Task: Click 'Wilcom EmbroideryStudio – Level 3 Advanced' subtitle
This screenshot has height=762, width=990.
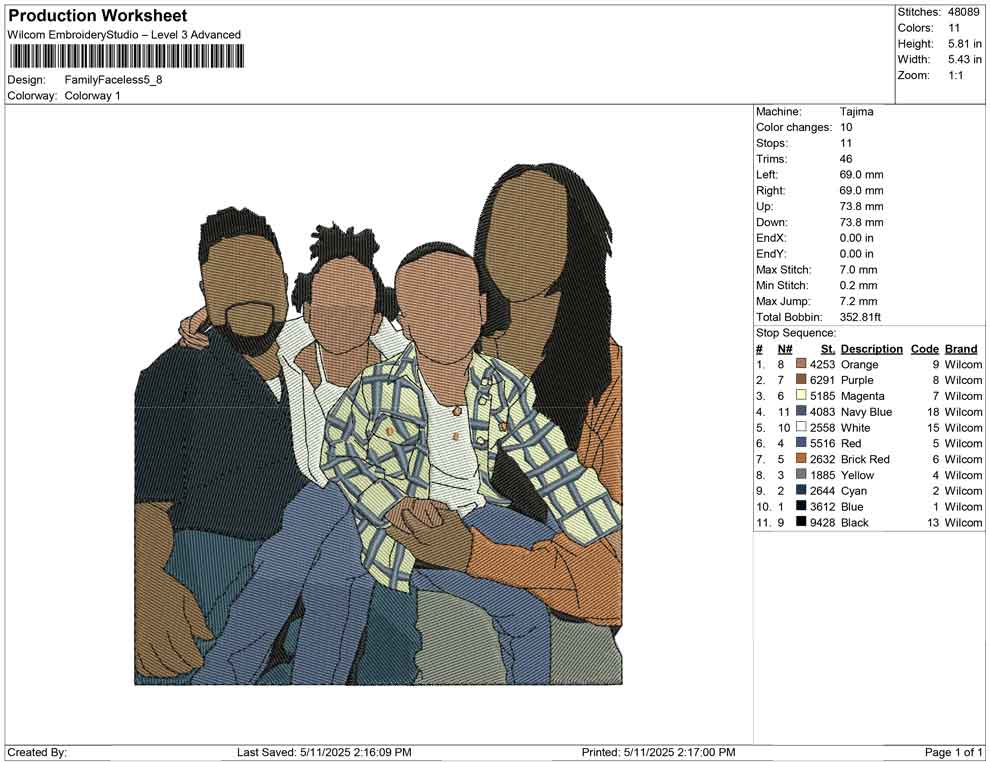Action: coord(124,35)
